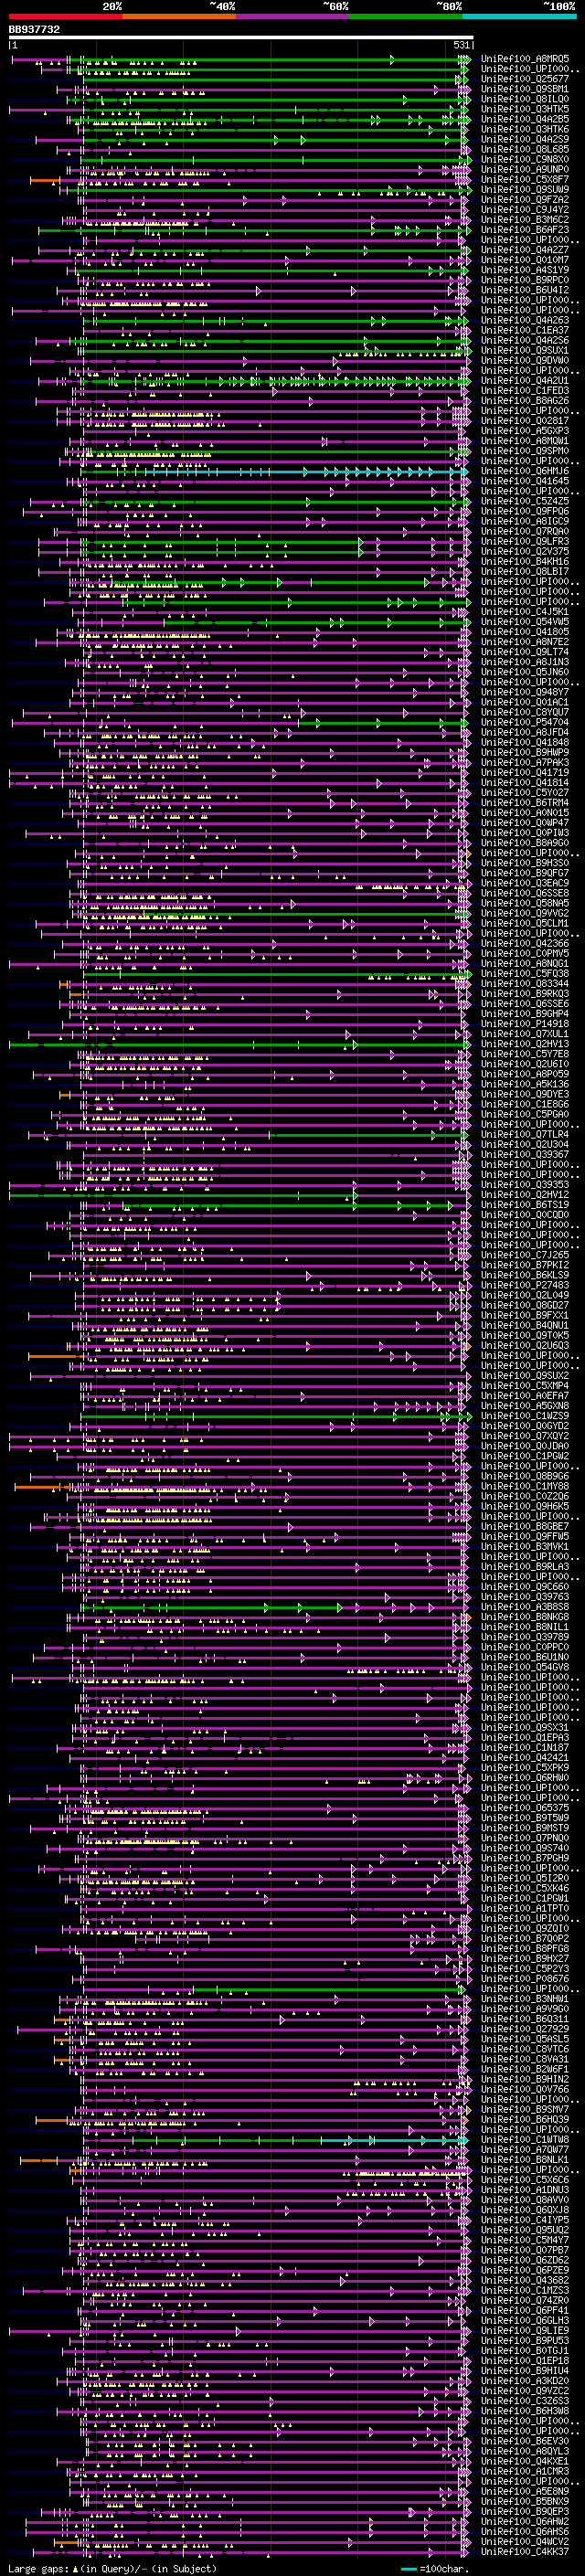Select subject label UniRef100_Q9LFR3
585x2576 pixels.
[525, 541]
